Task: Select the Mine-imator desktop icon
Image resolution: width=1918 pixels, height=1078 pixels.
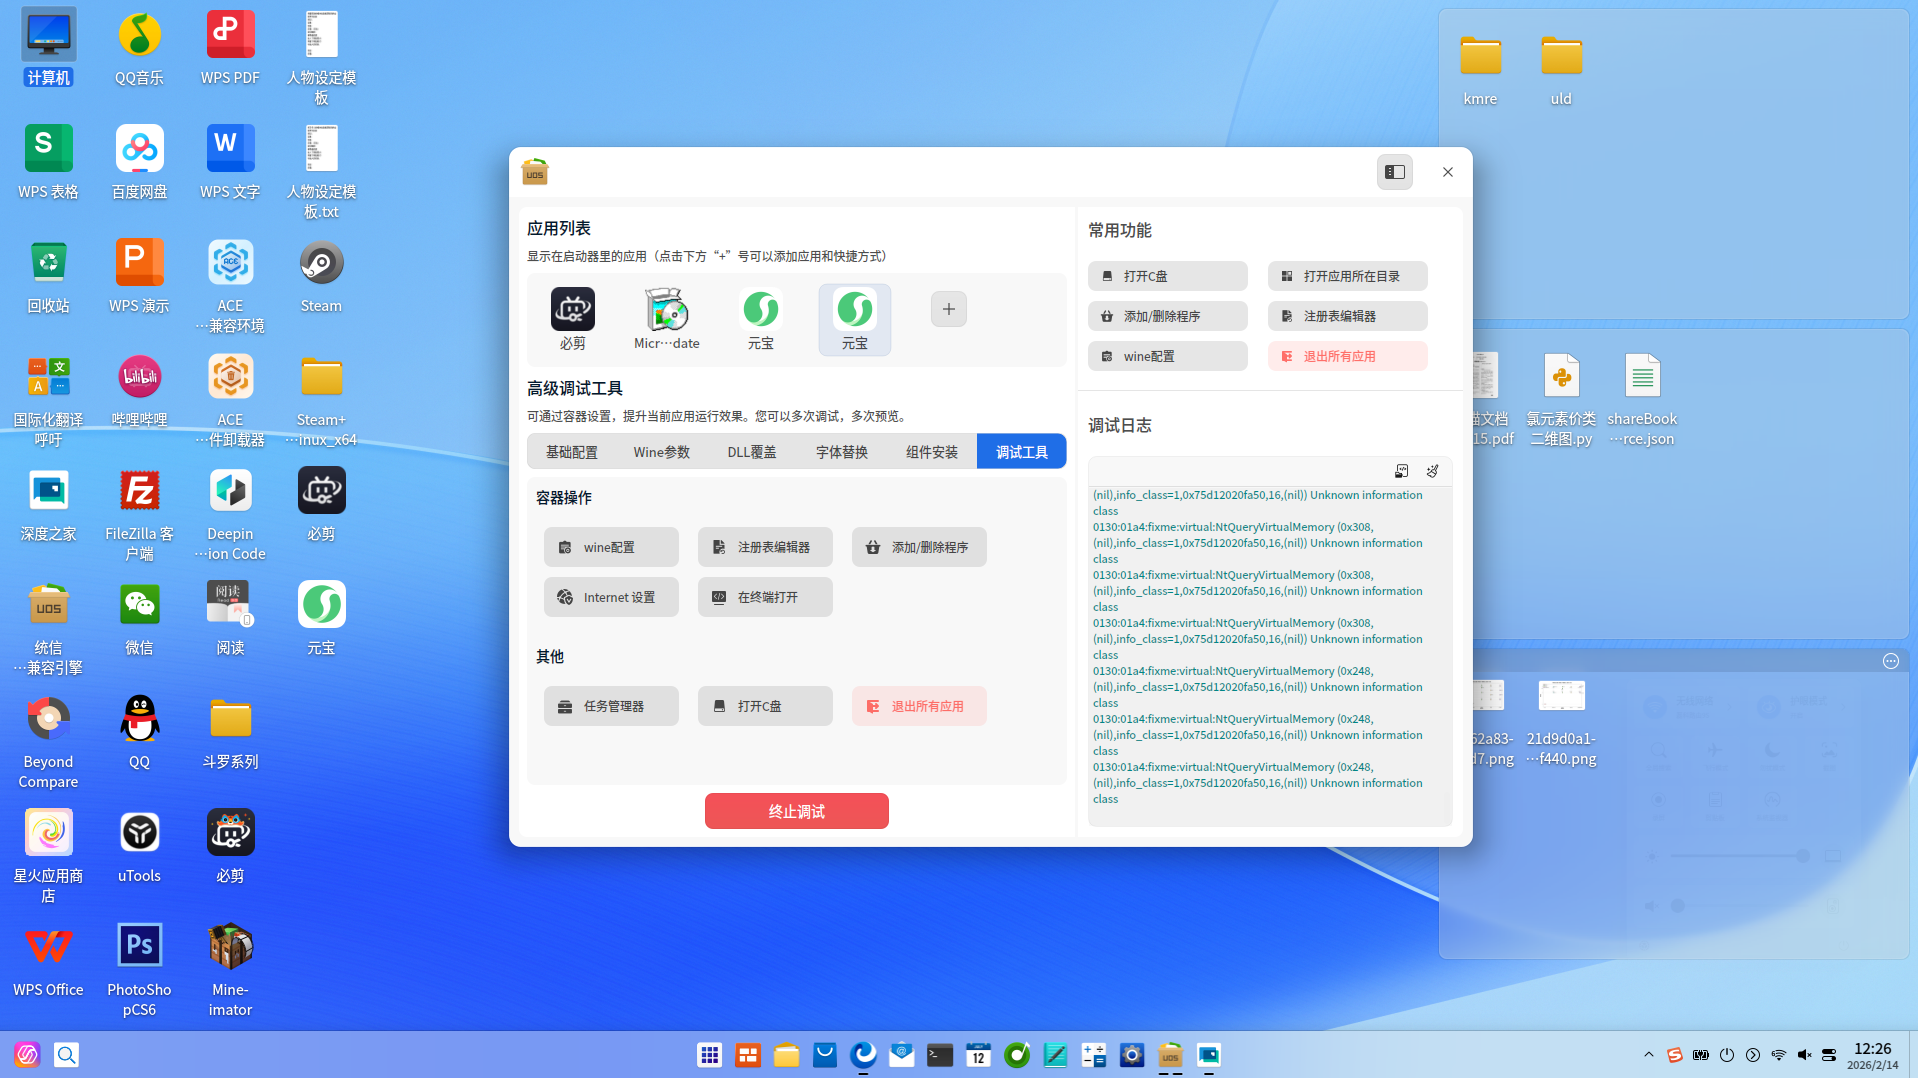Action: 231,970
